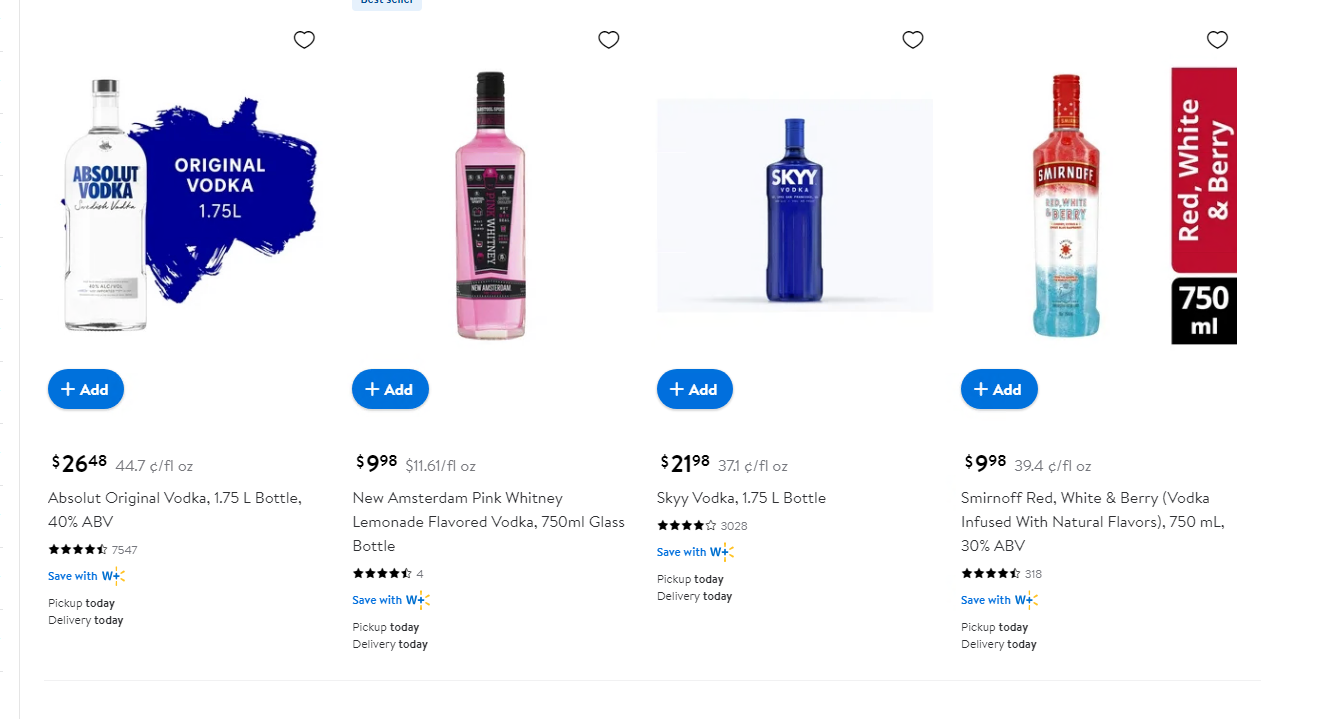This screenshot has height=719, width=1344.
Task: Add Absolut Original Vodka to cart
Action: (x=86, y=389)
